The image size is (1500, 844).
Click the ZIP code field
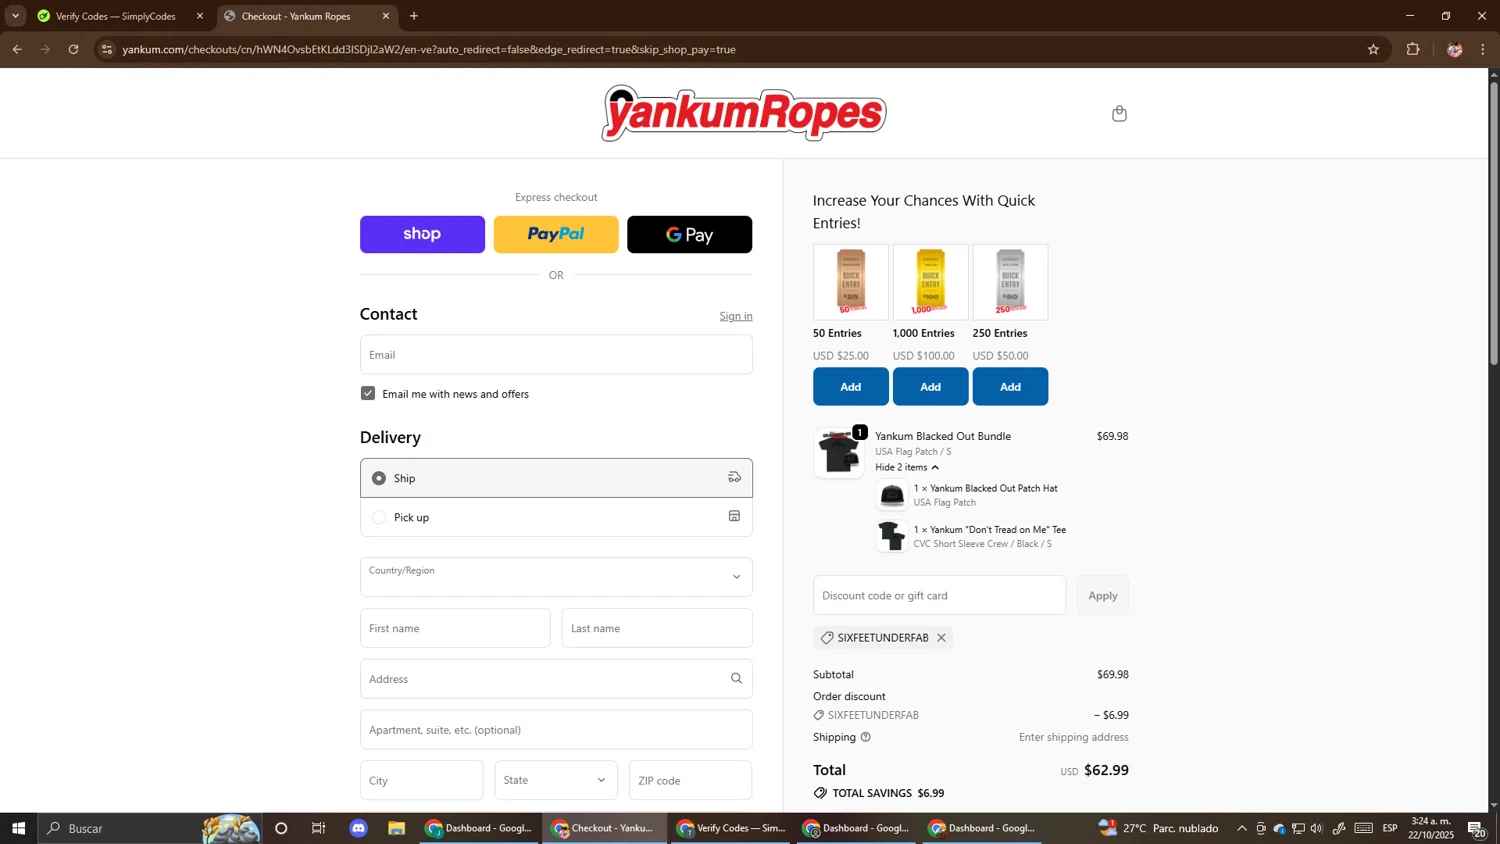691,780
